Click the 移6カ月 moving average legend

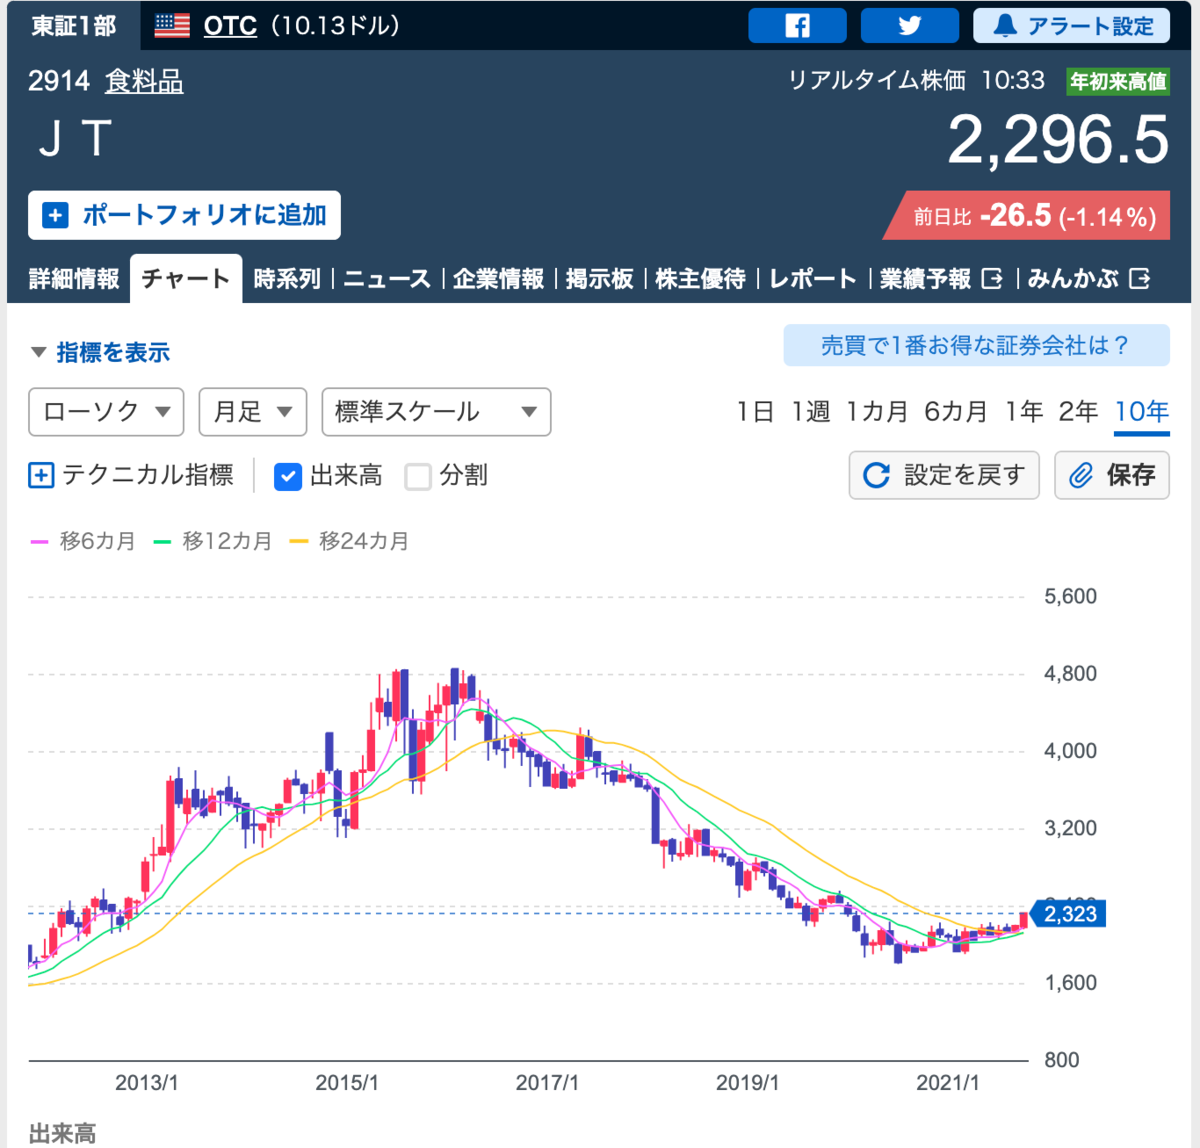83,541
